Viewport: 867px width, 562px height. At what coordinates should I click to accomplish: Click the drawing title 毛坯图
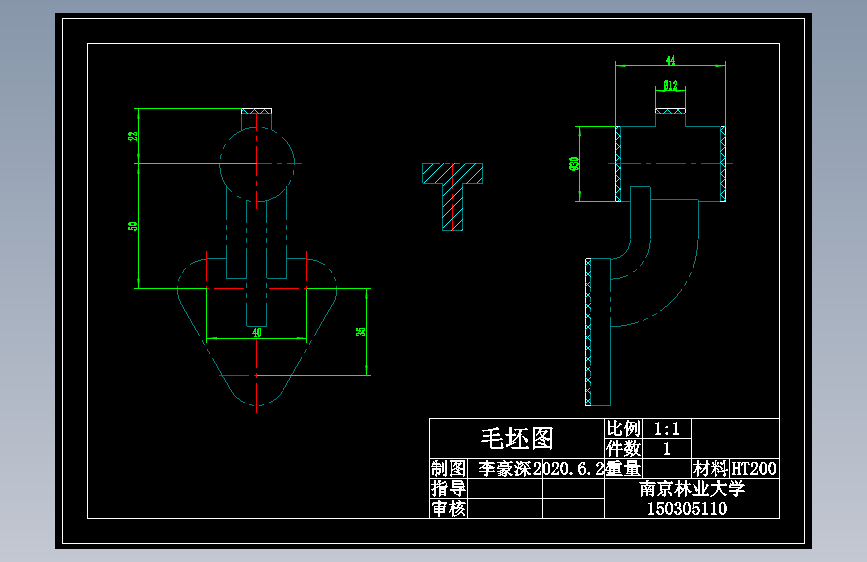click(x=517, y=439)
